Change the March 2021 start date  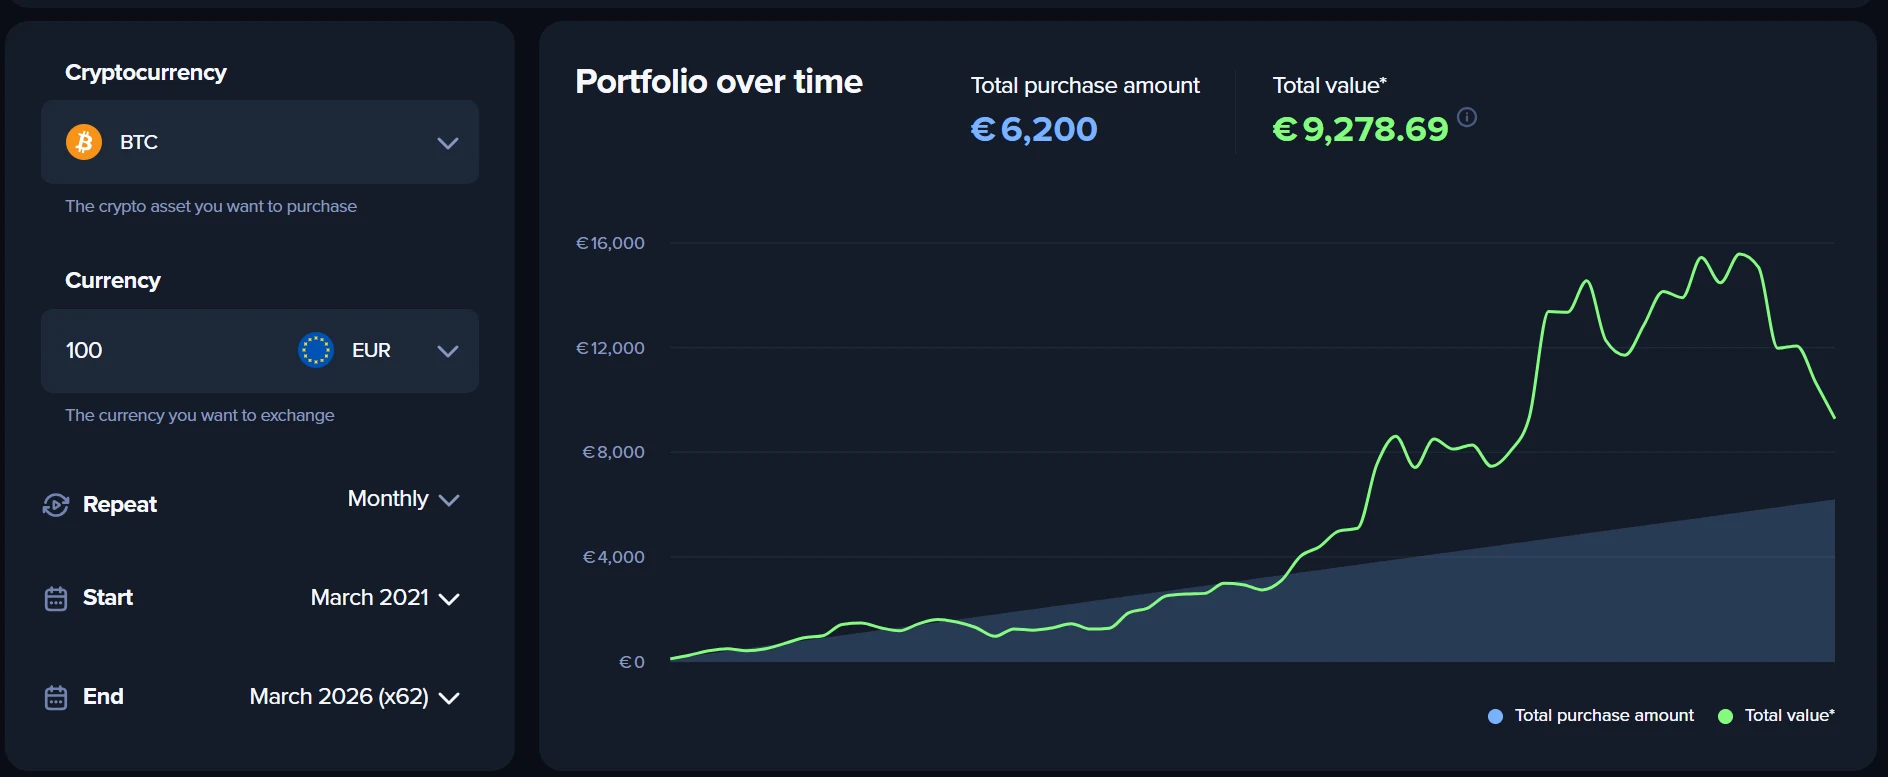click(384, 598)
